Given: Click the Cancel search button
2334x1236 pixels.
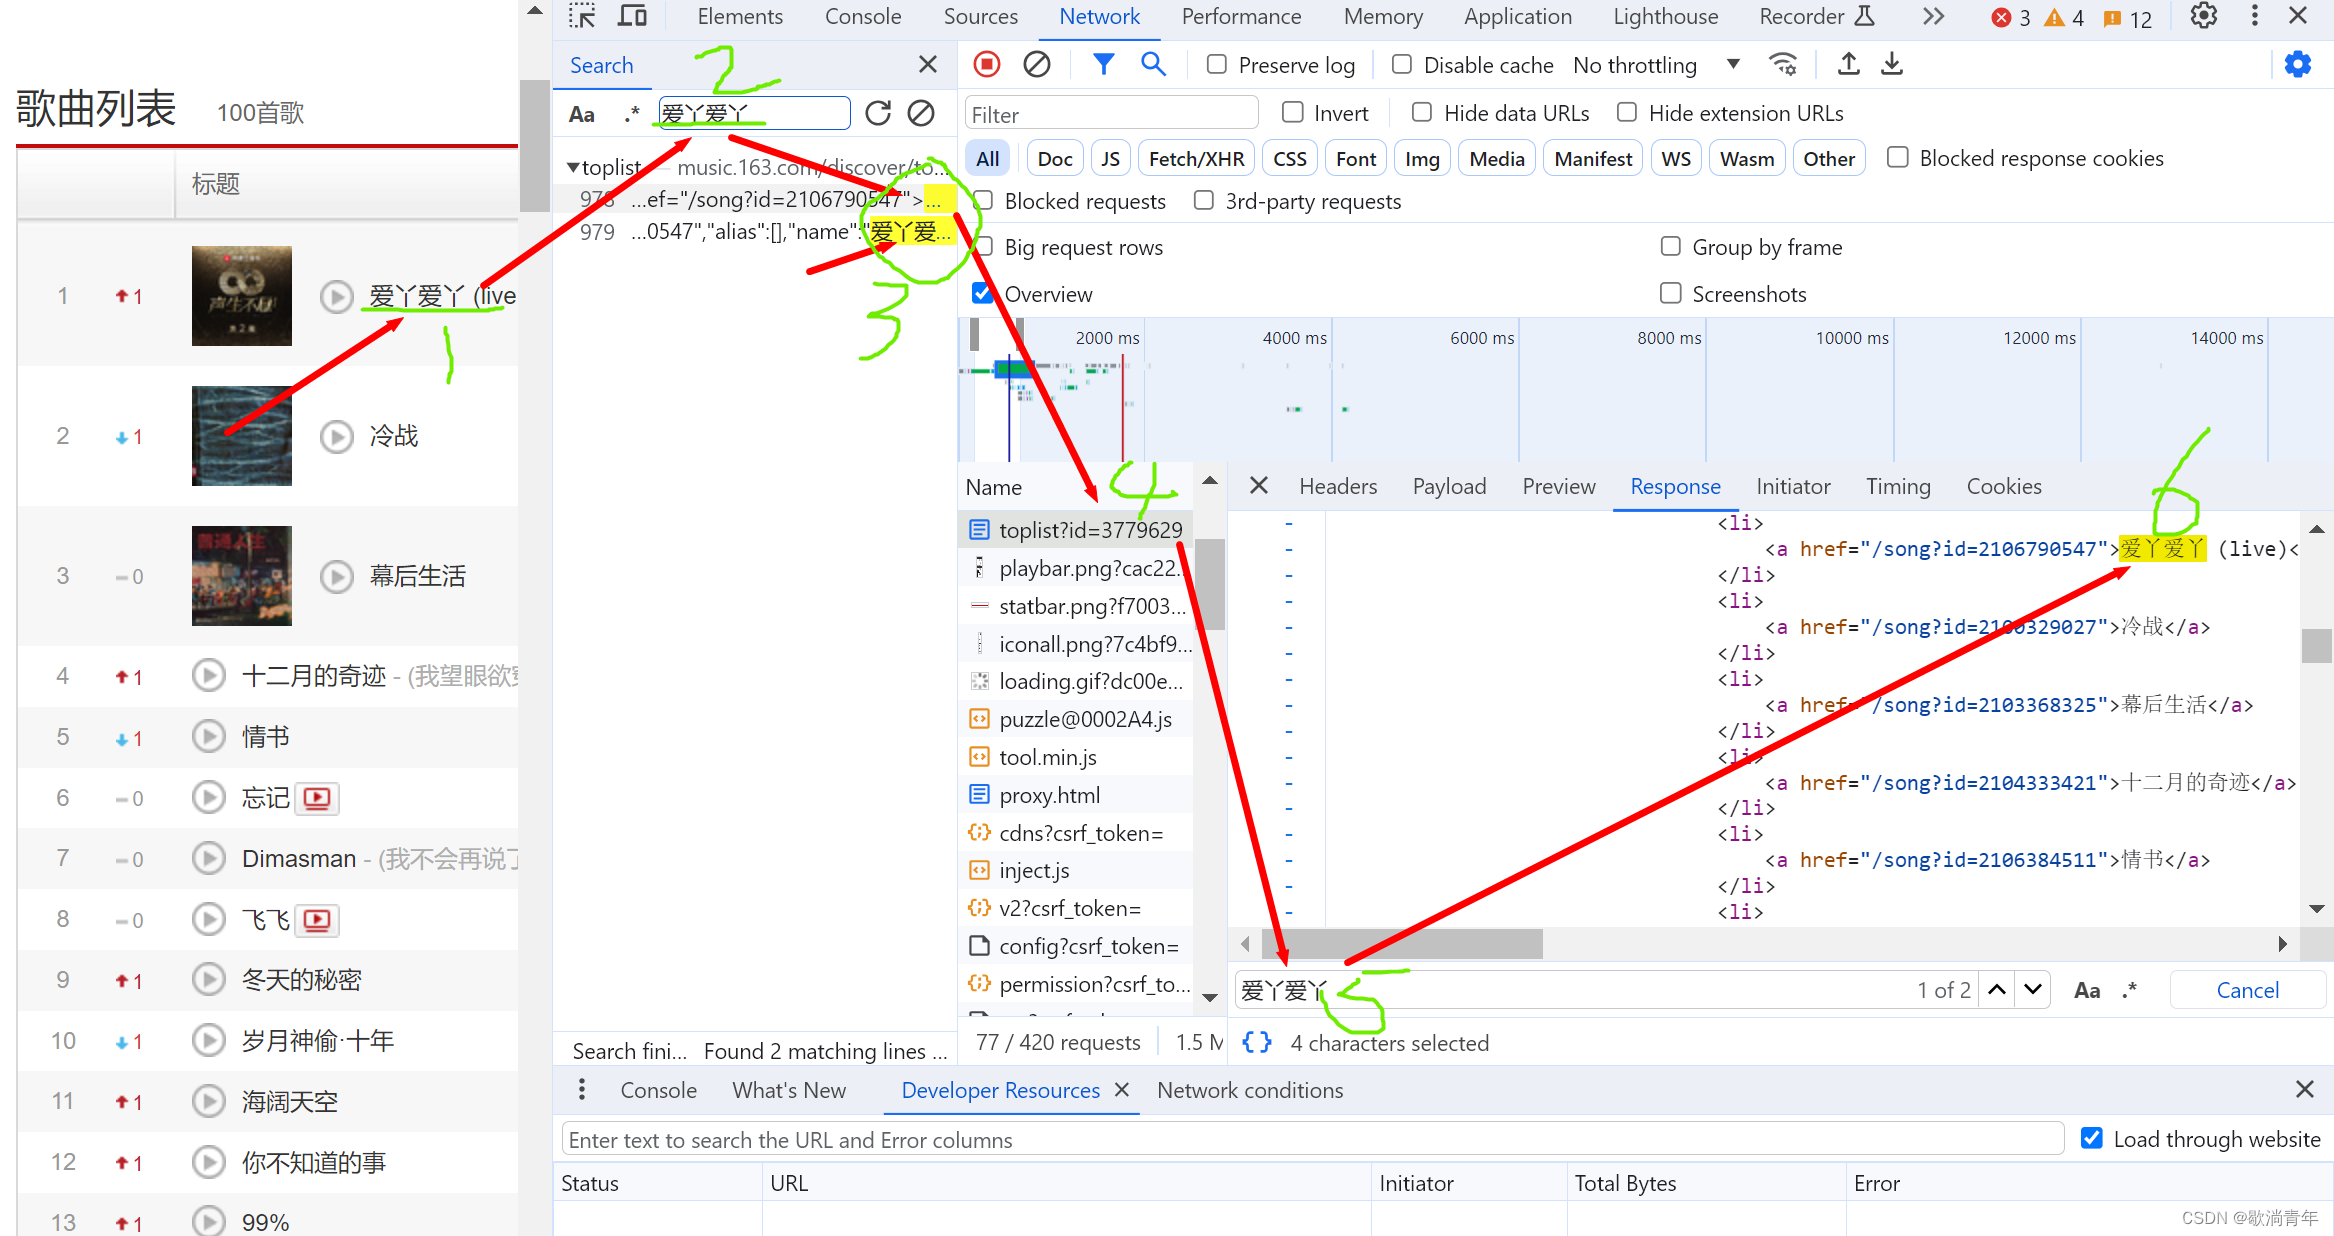Looking at the screenshot, I should click(2247, 990).
